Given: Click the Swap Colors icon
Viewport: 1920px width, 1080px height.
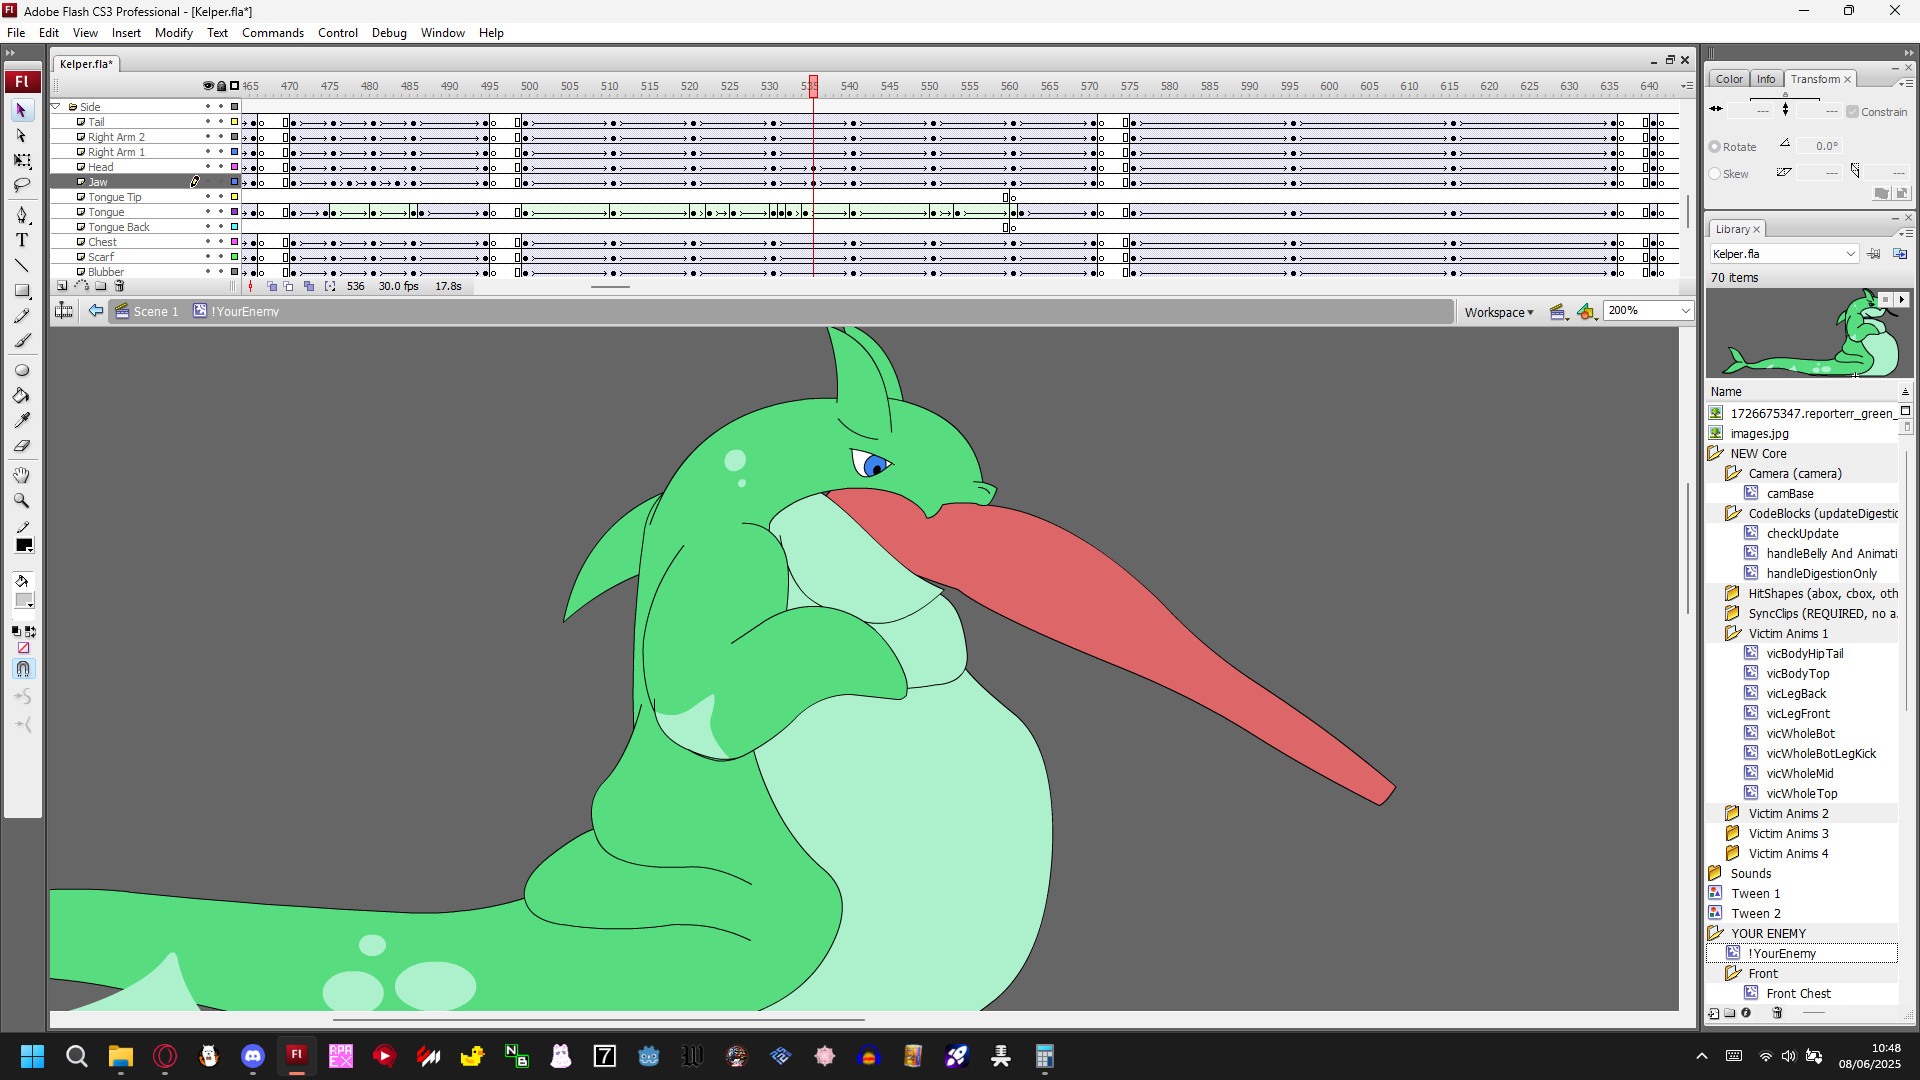Looking at the screenshot, I should coord(31,632).
